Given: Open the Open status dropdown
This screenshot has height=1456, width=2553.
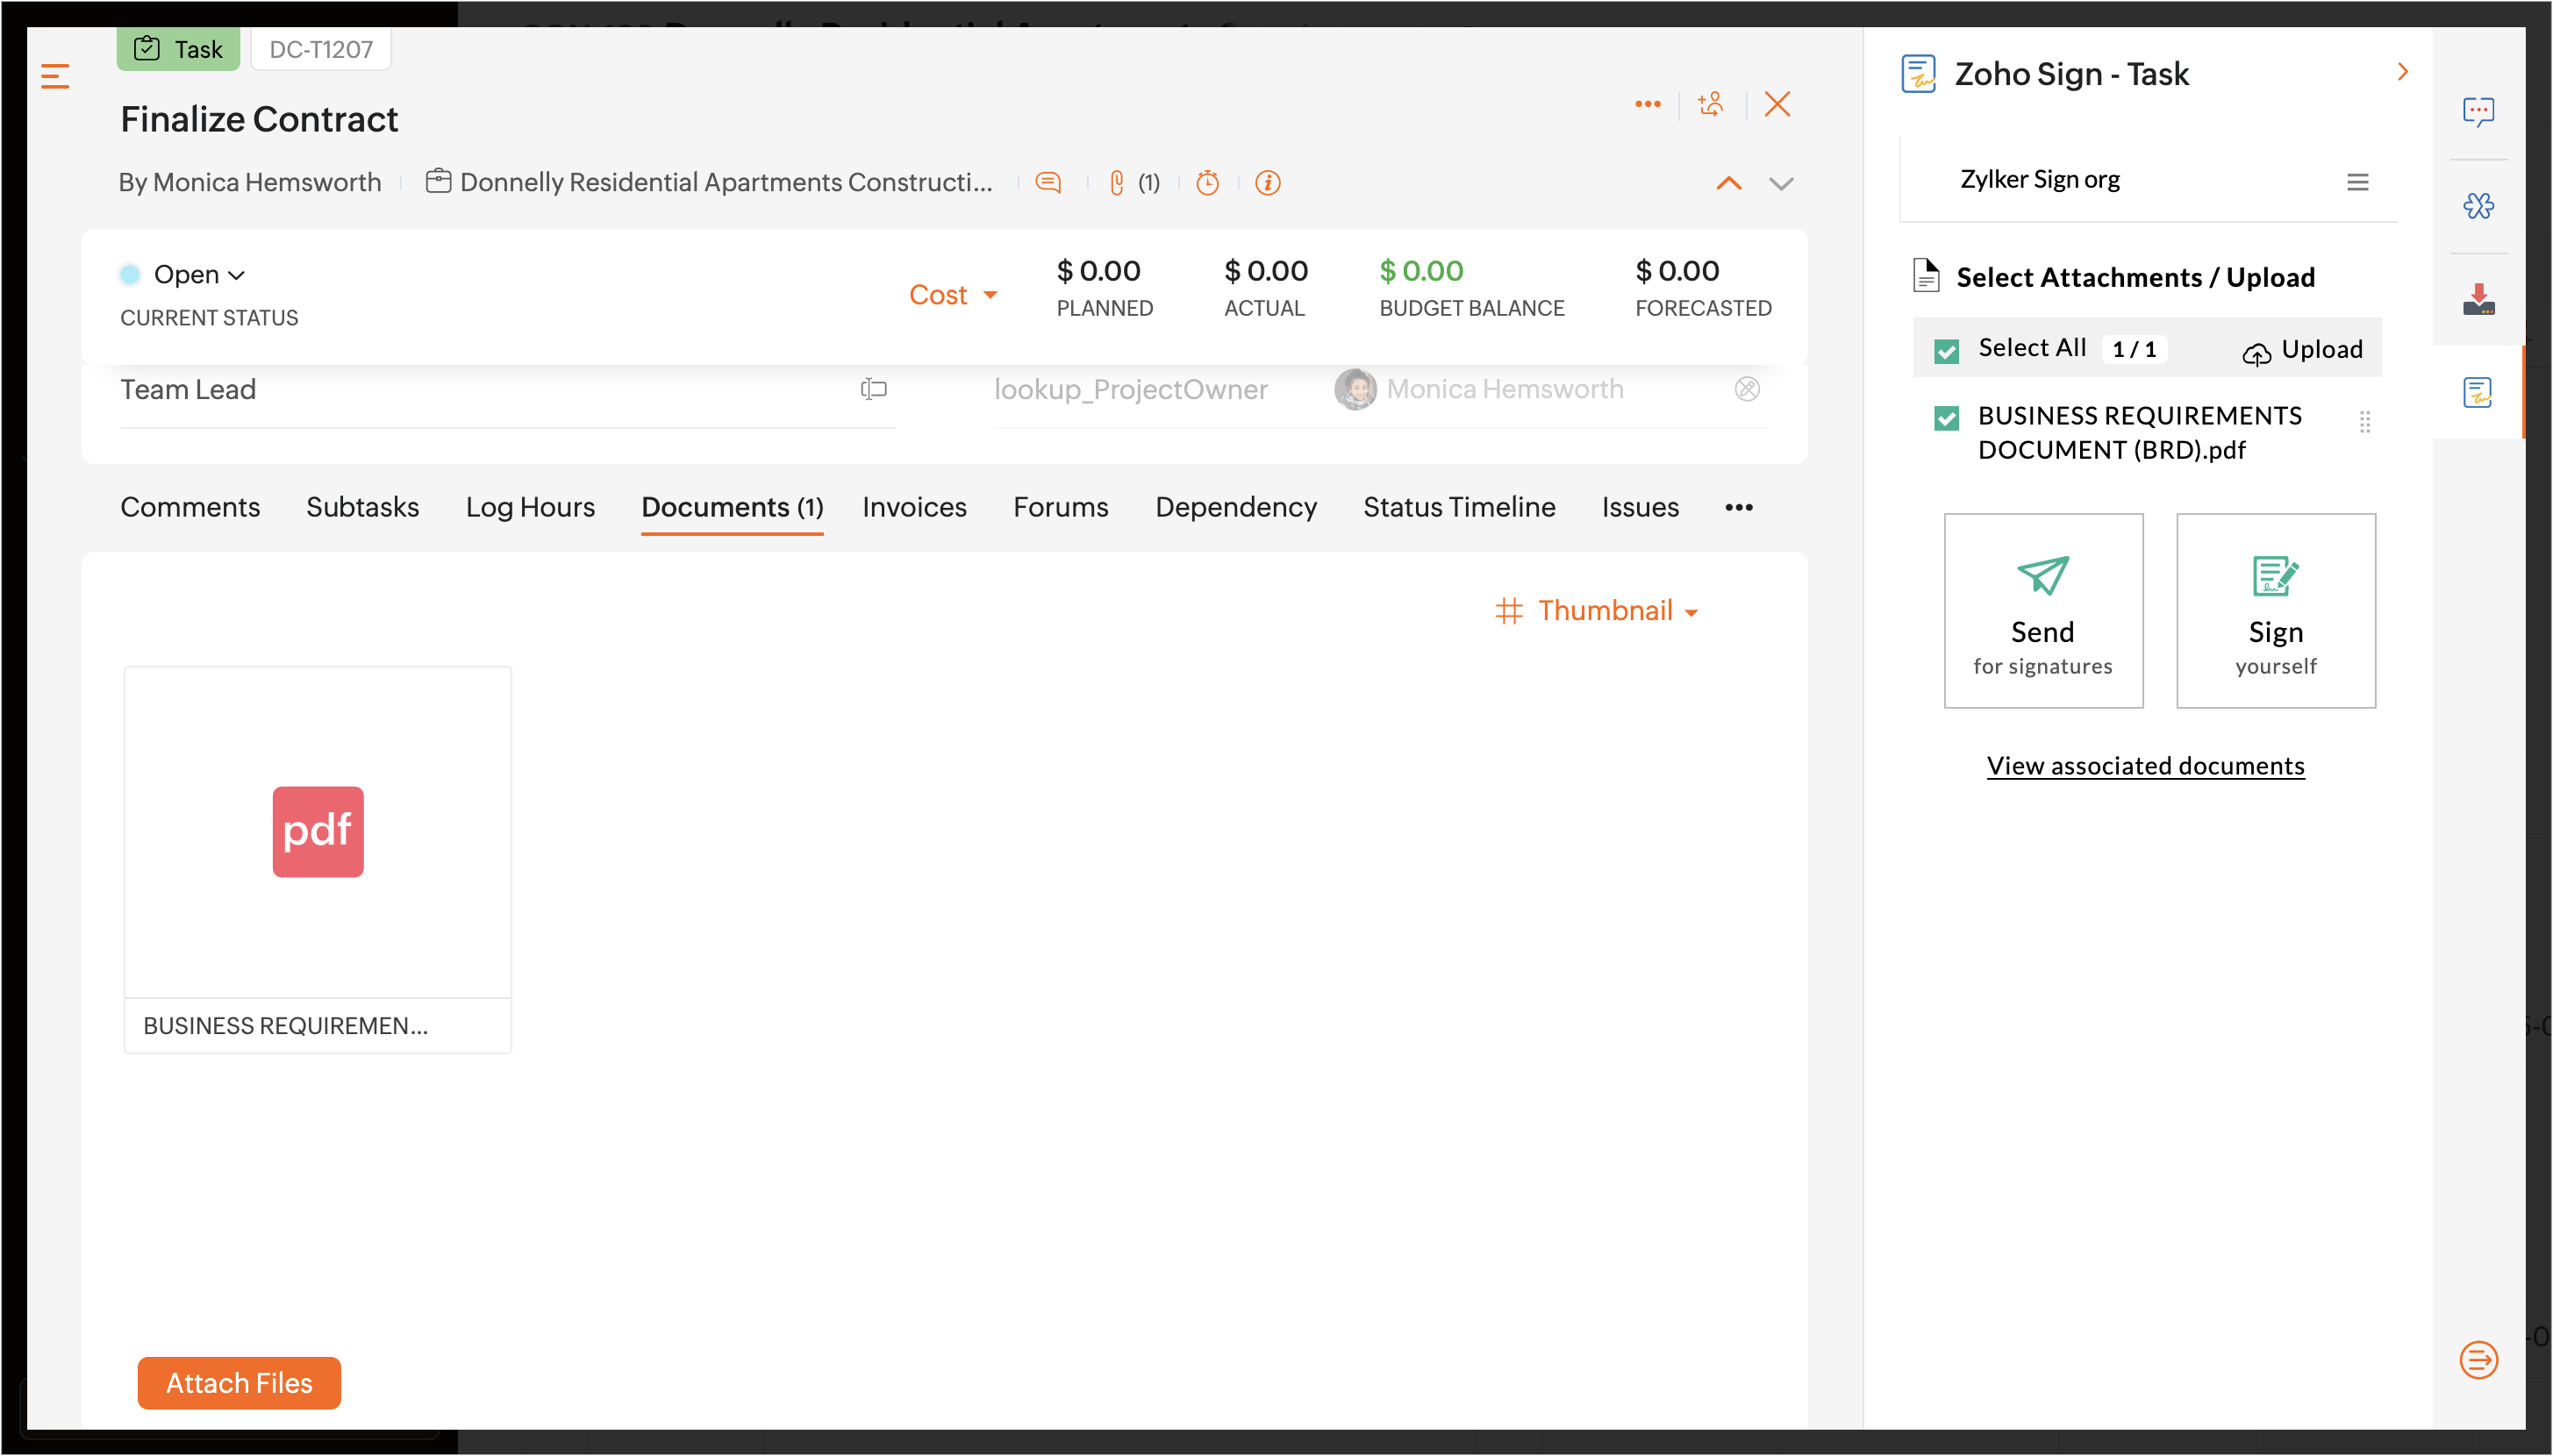Looking at the screenshot, I should tap(198, 274).
